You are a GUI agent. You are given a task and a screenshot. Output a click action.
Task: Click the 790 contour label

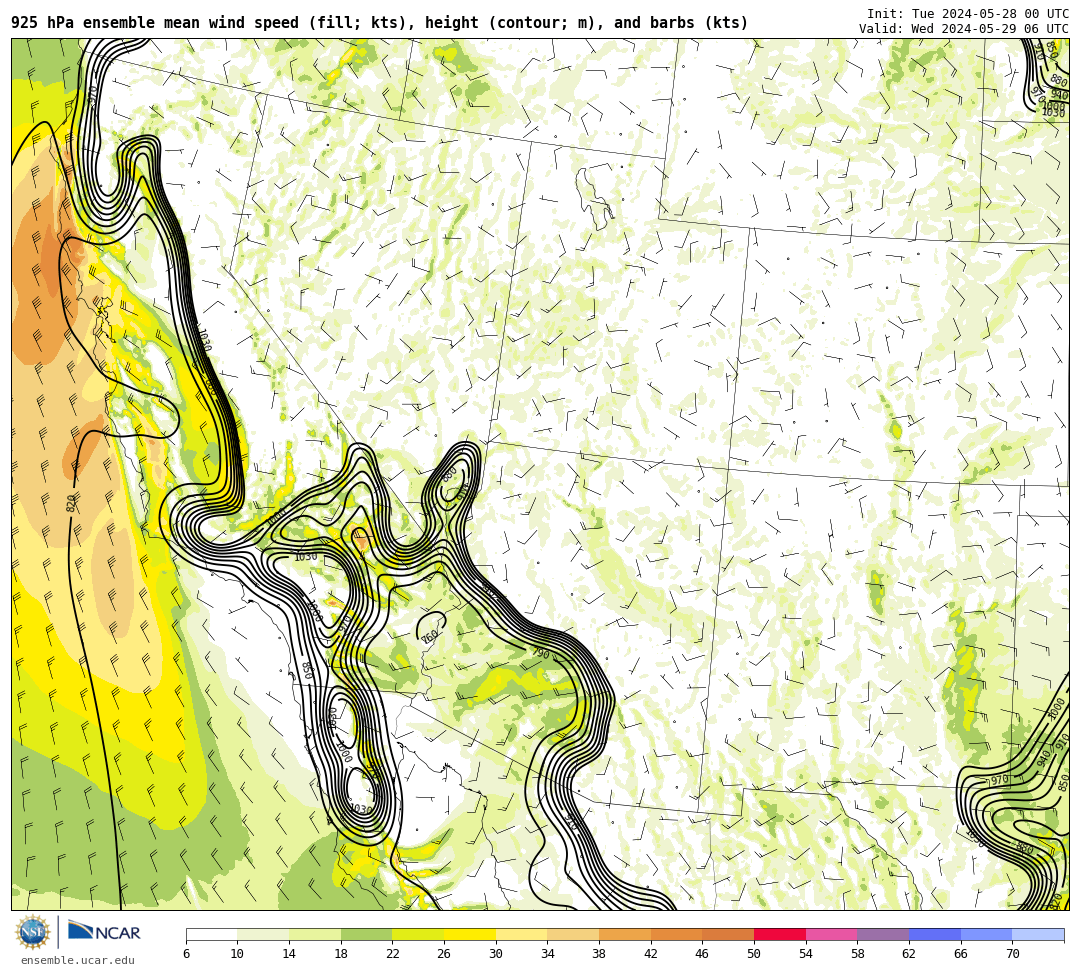541,653
